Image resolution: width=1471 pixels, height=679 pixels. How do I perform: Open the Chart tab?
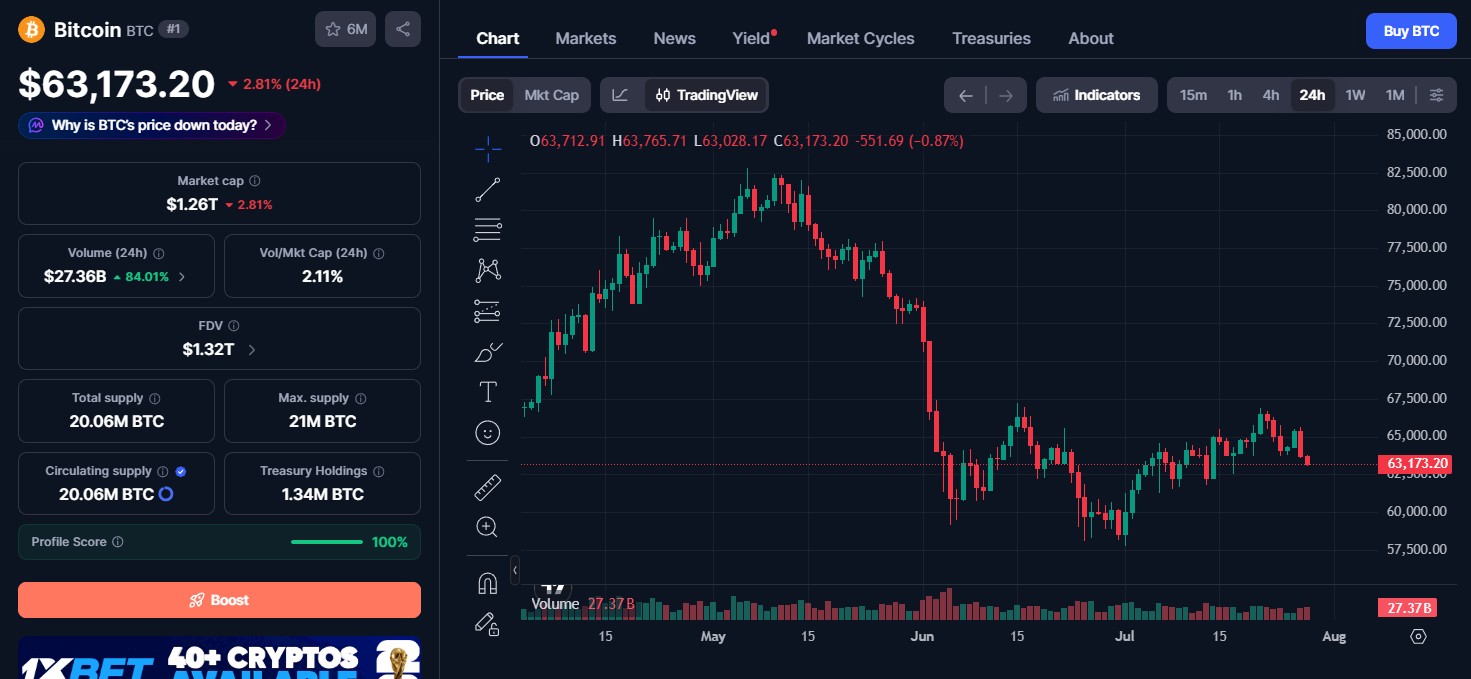(498, 38)
